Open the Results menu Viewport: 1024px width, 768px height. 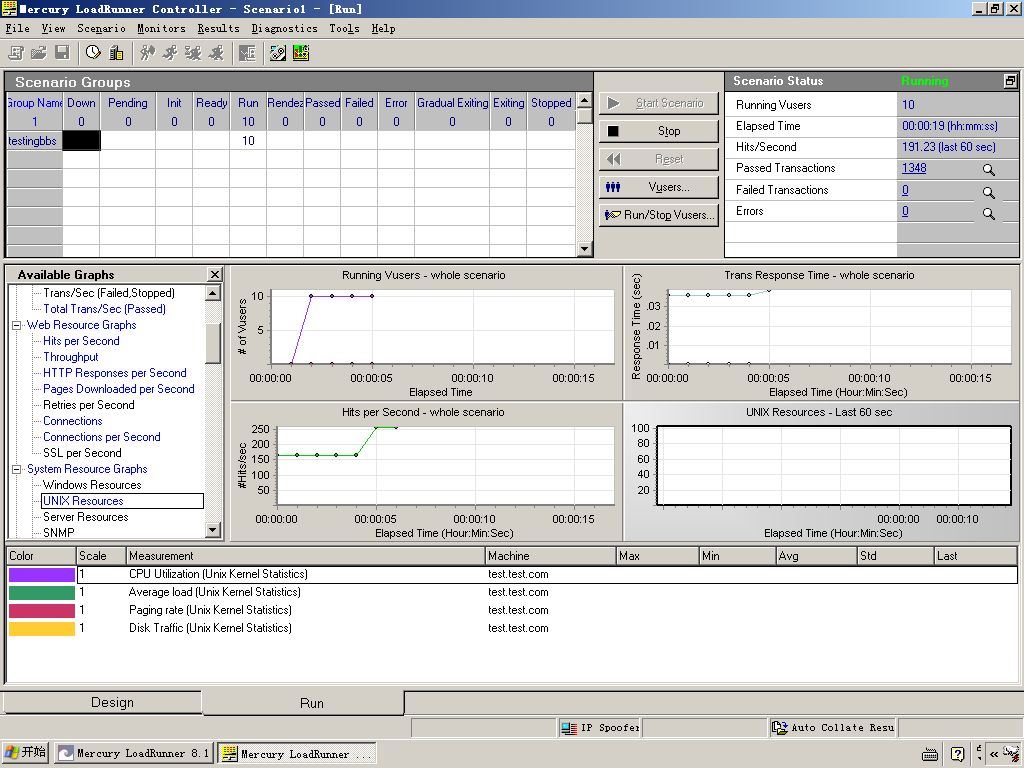[x=219, y=29]
